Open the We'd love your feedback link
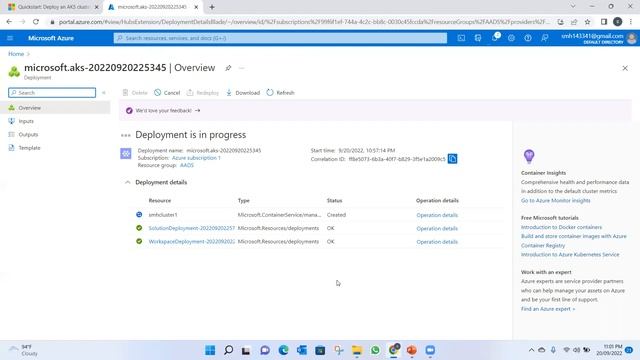 [x=168, y=111]
